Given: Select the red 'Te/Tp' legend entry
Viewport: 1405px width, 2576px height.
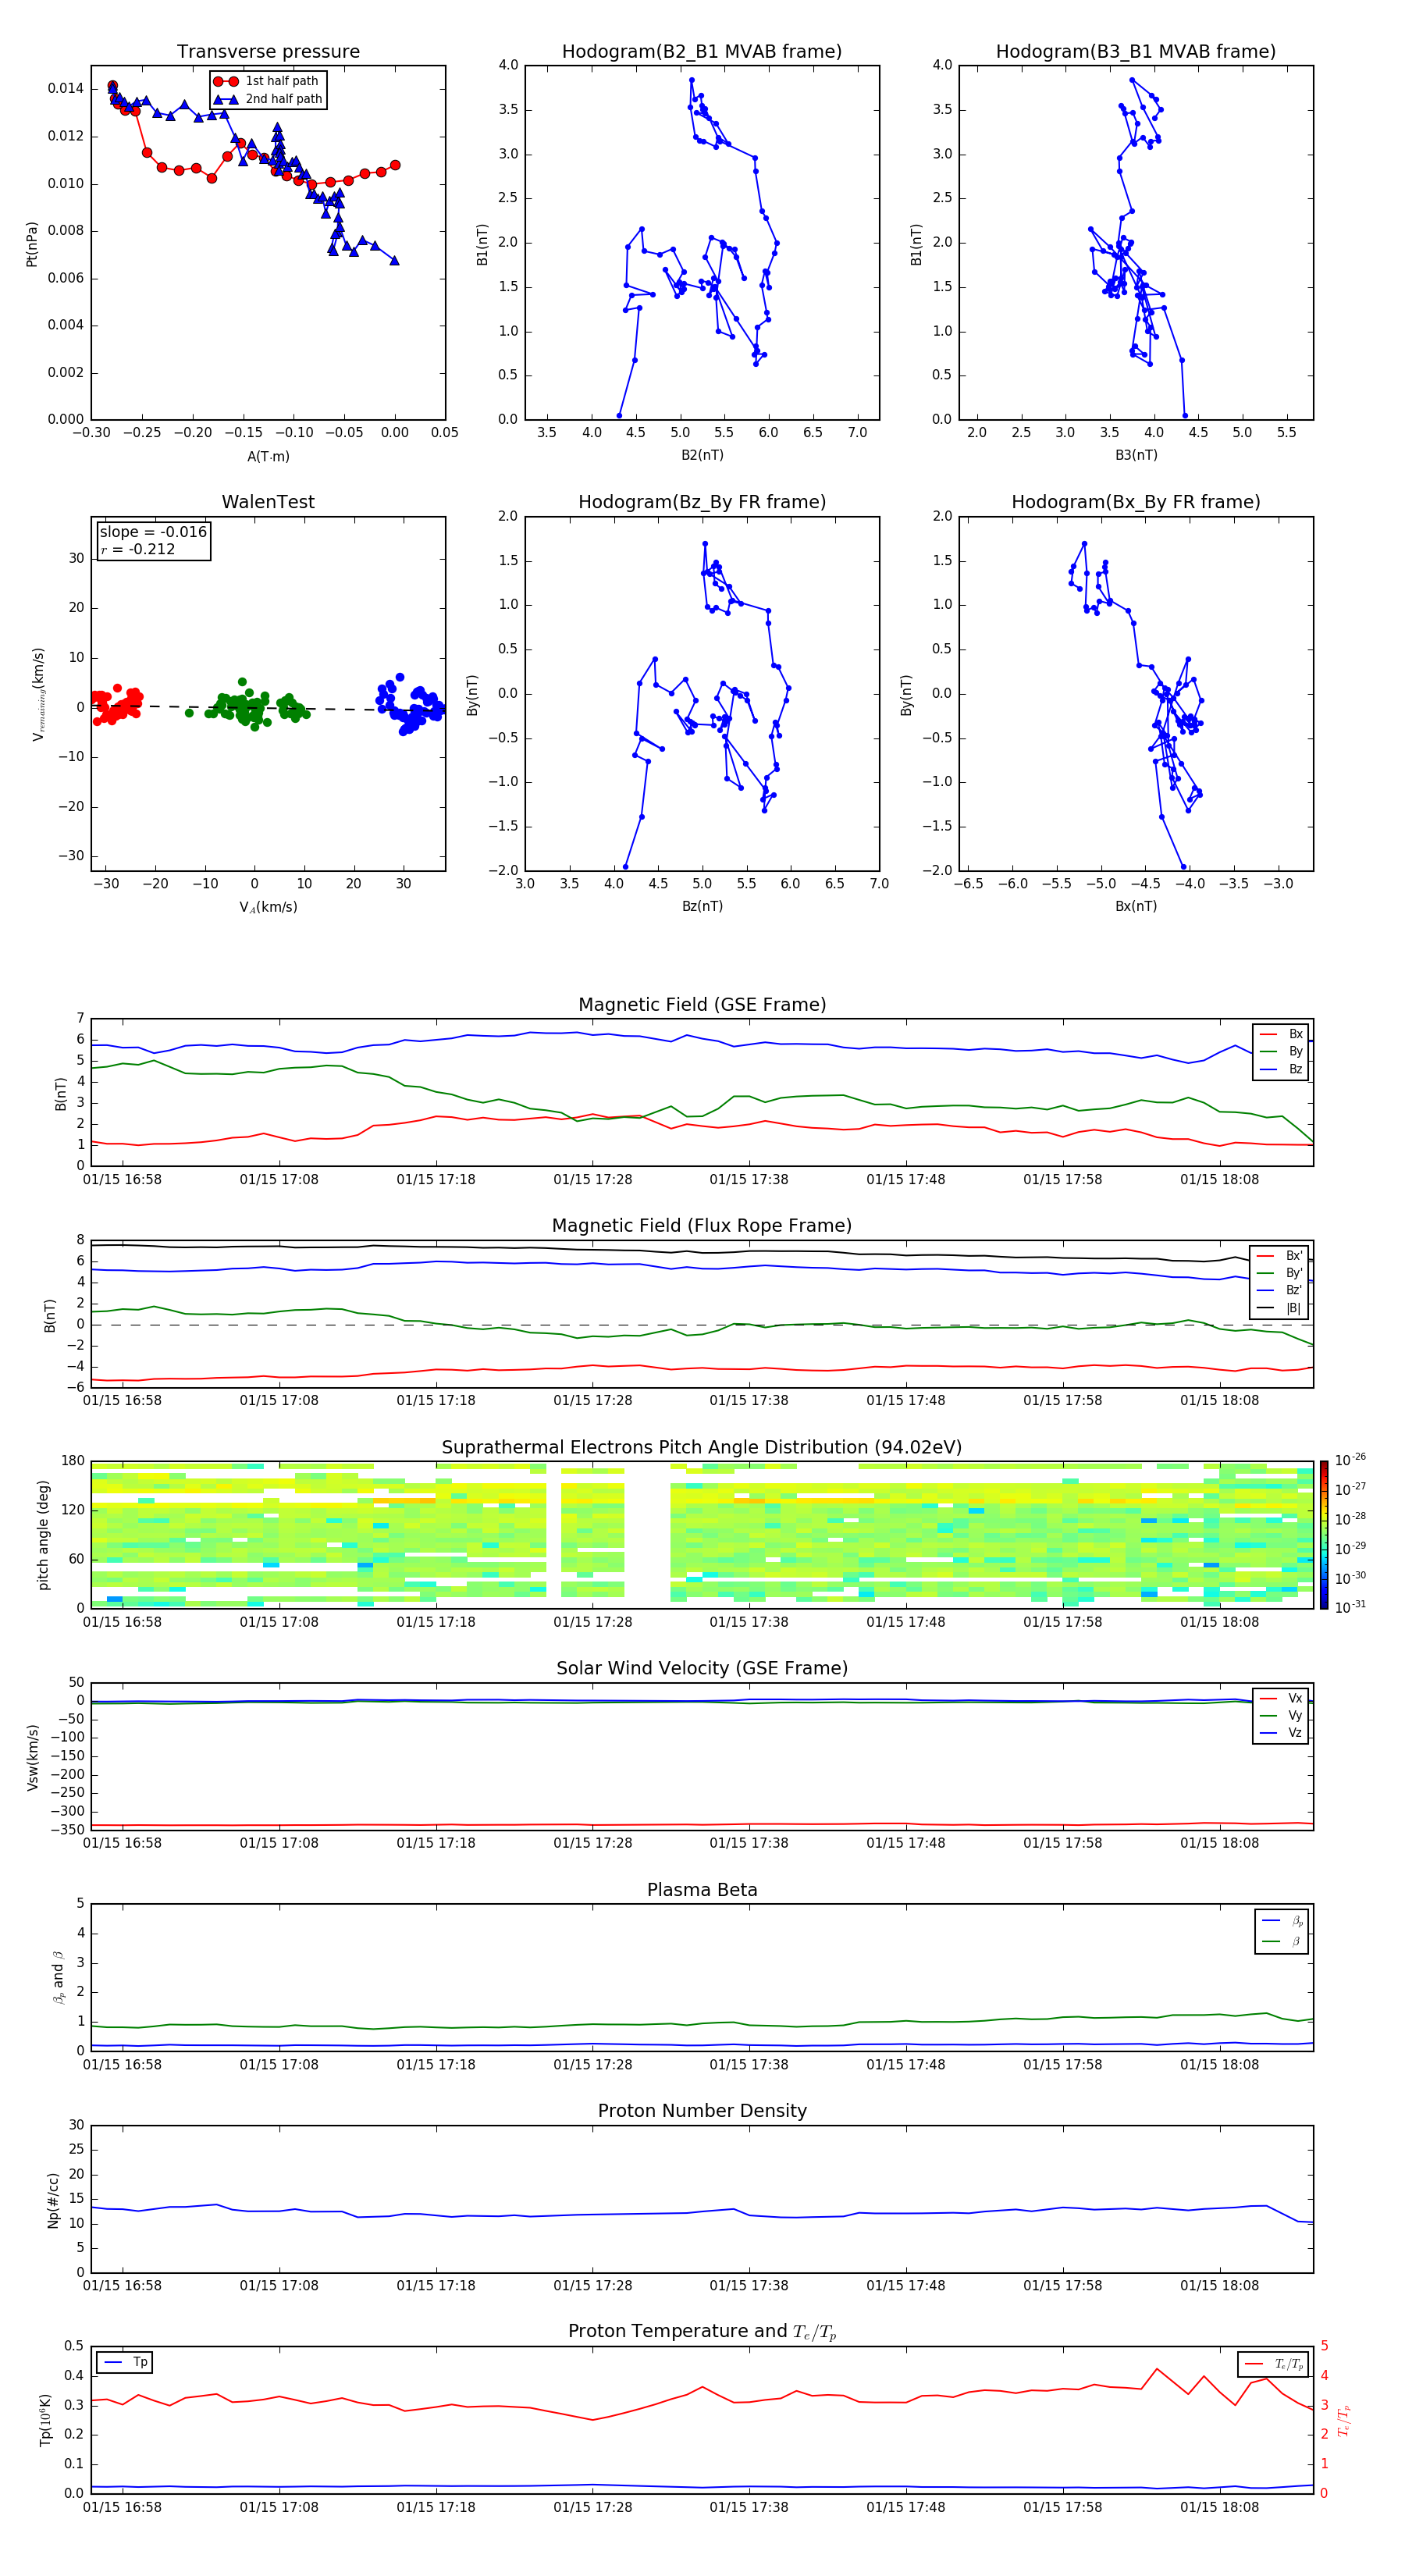Looking at the screenshot, I should (1274, 2364).
